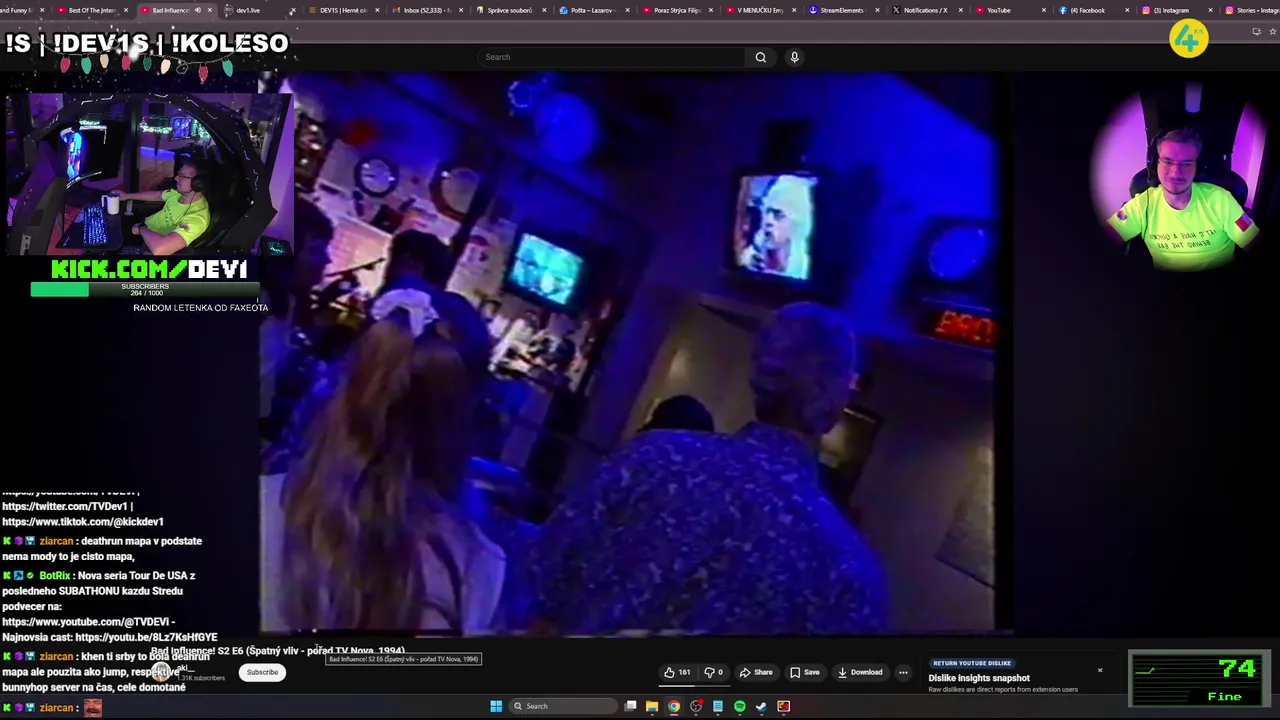Click the 4K round logo badge
The image size is (1280, 720).
tap(1189, 39)
